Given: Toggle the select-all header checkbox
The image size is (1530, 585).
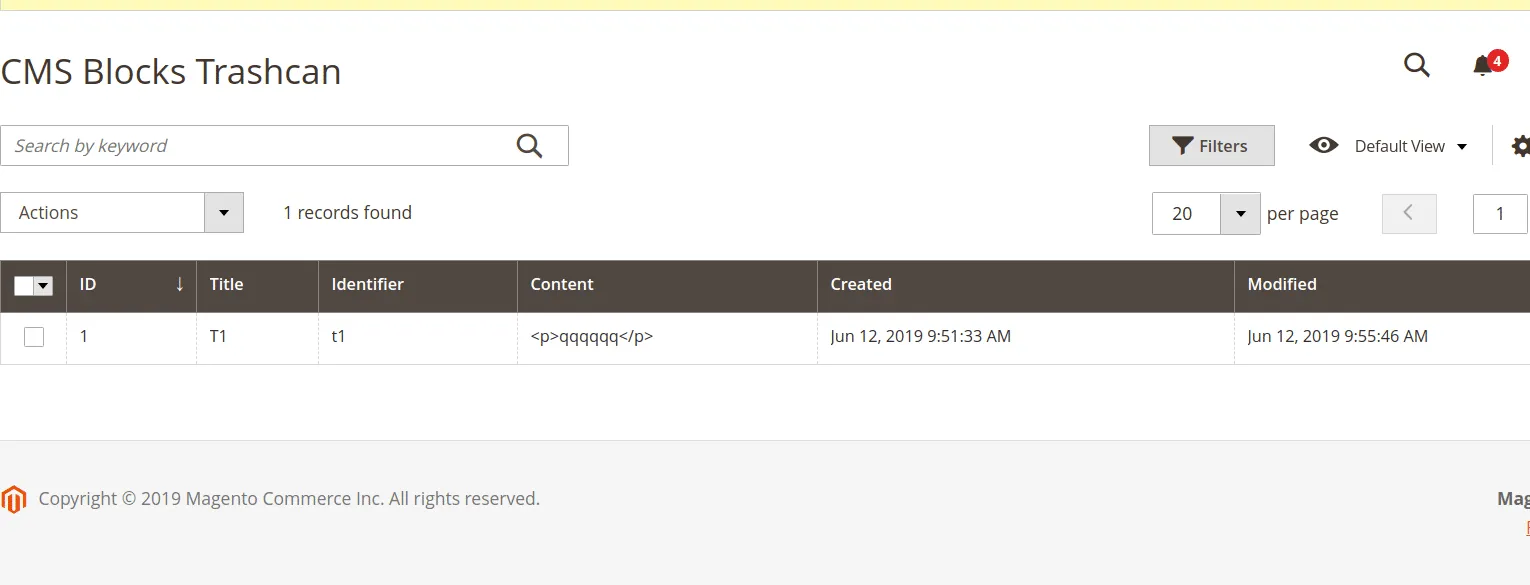Looking at the screenshot, I should click(24, 286).
